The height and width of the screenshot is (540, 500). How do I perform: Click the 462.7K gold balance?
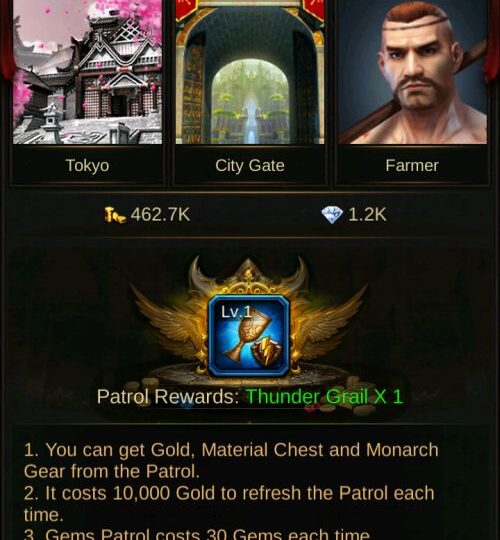point(160,215)
